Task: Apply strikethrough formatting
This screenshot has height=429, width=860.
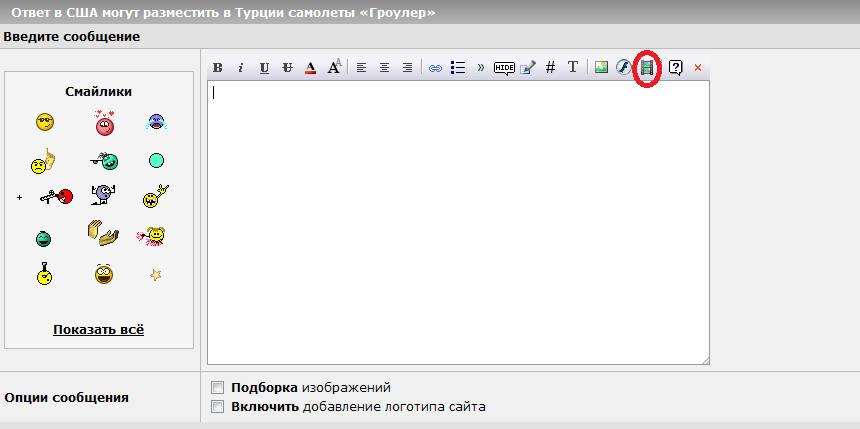Action: coord(287,68)
